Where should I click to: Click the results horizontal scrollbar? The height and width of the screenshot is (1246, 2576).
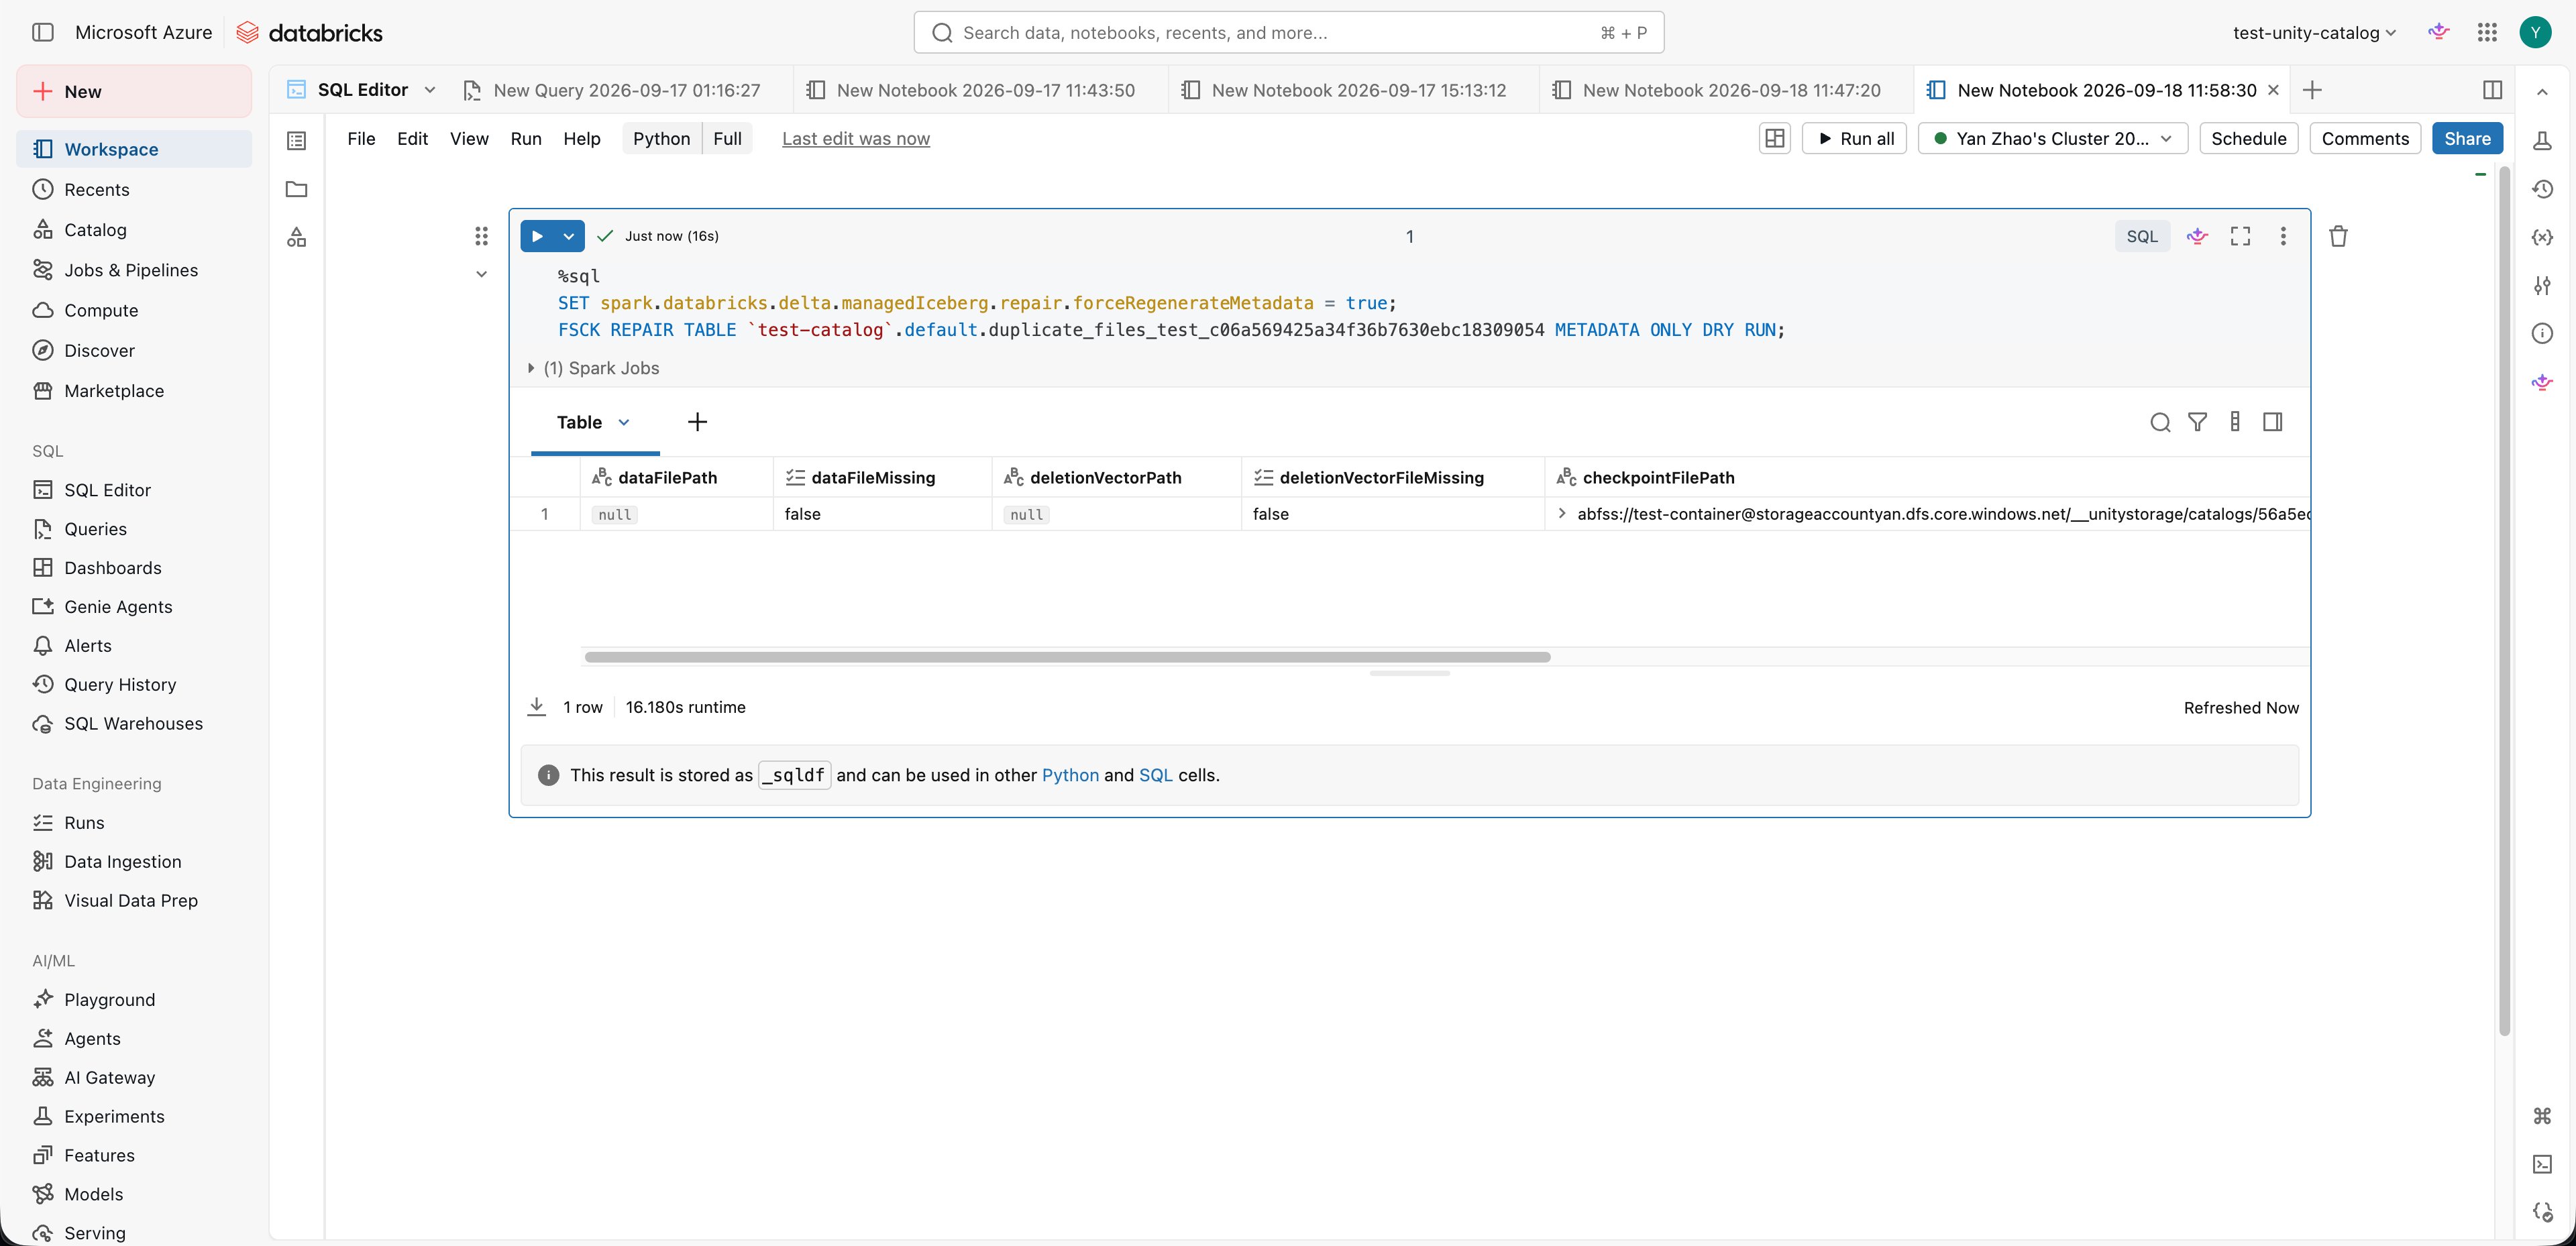coord(1067,657)
